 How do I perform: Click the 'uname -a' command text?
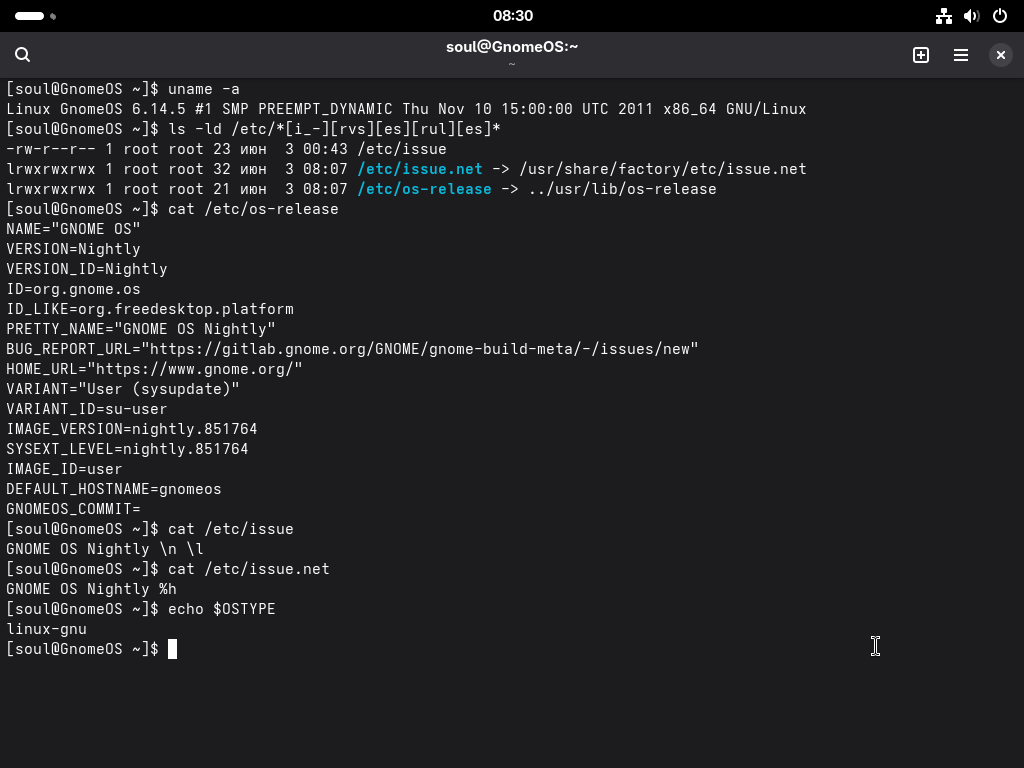(204, 89)
